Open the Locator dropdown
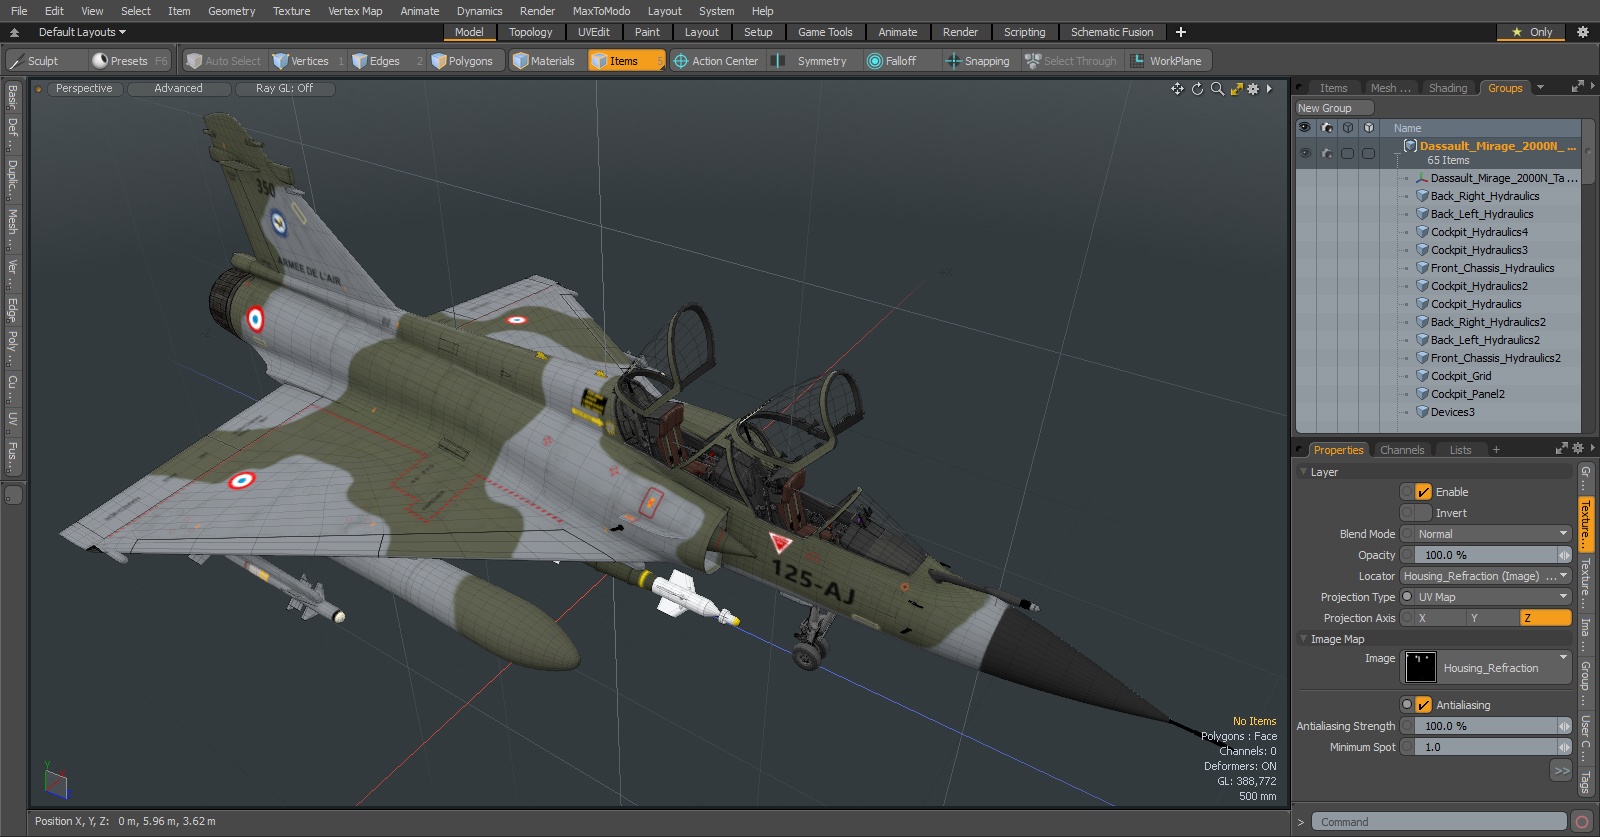1600x837 pixels. 1486,576
